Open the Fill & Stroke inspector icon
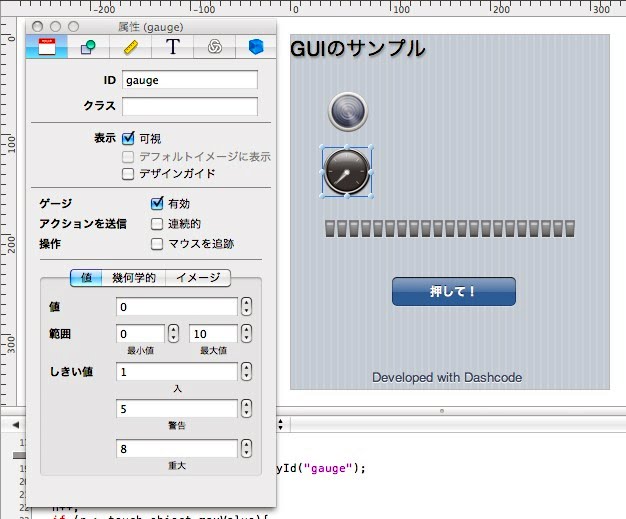This screenshot has height=519, width=626. pyautogui.click(x=88, y=46)
